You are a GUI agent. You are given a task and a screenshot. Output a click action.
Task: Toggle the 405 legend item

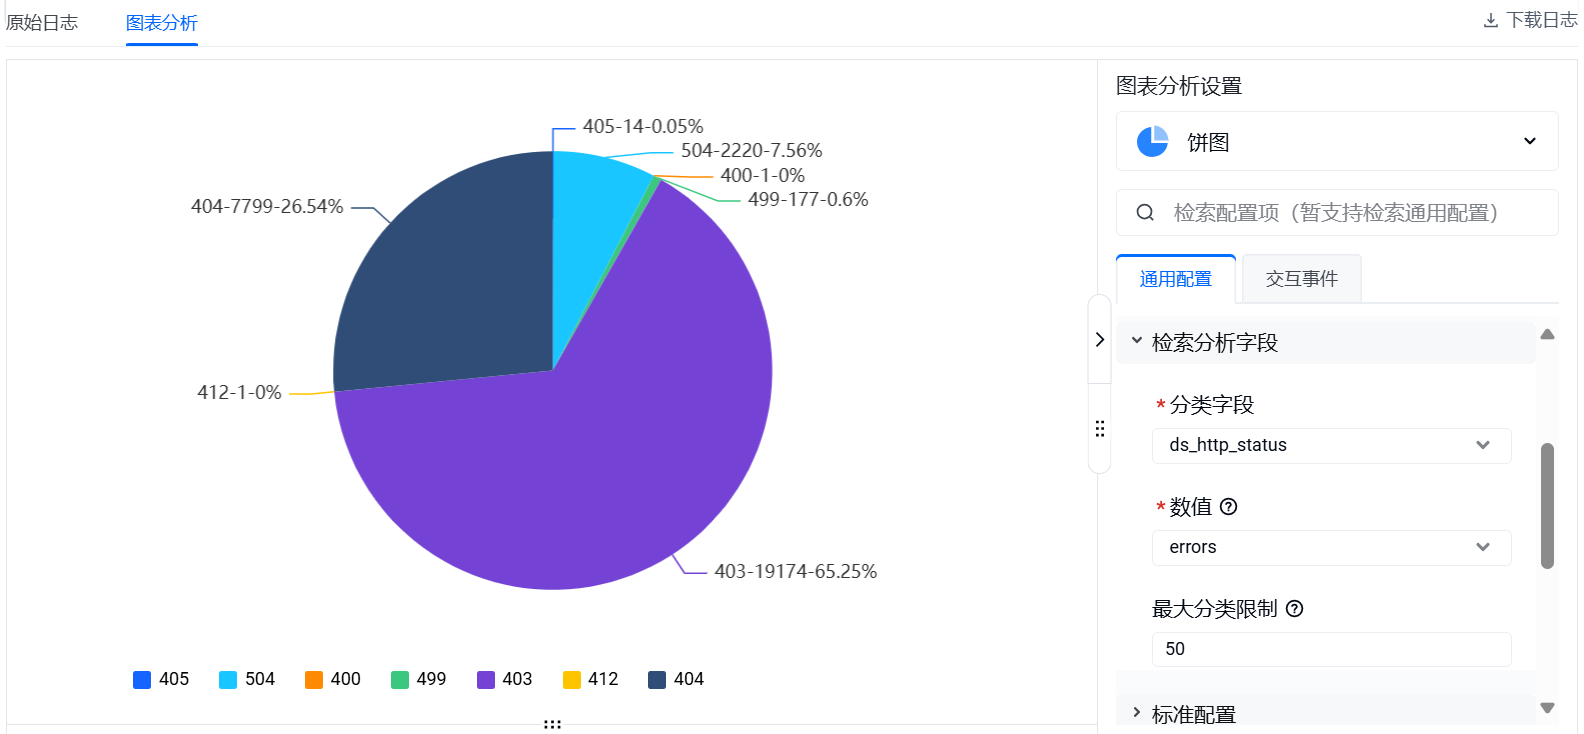click(x=161, y=680)
